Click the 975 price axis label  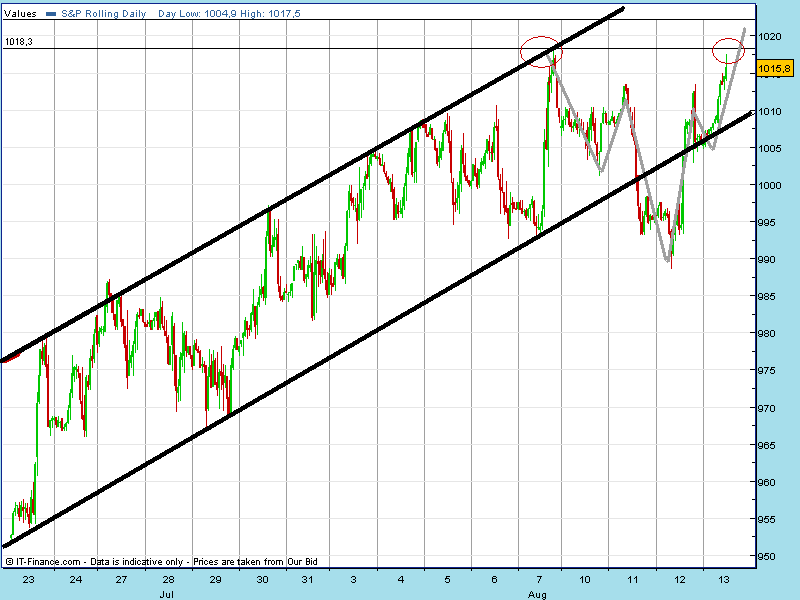[x=767, y=371]
